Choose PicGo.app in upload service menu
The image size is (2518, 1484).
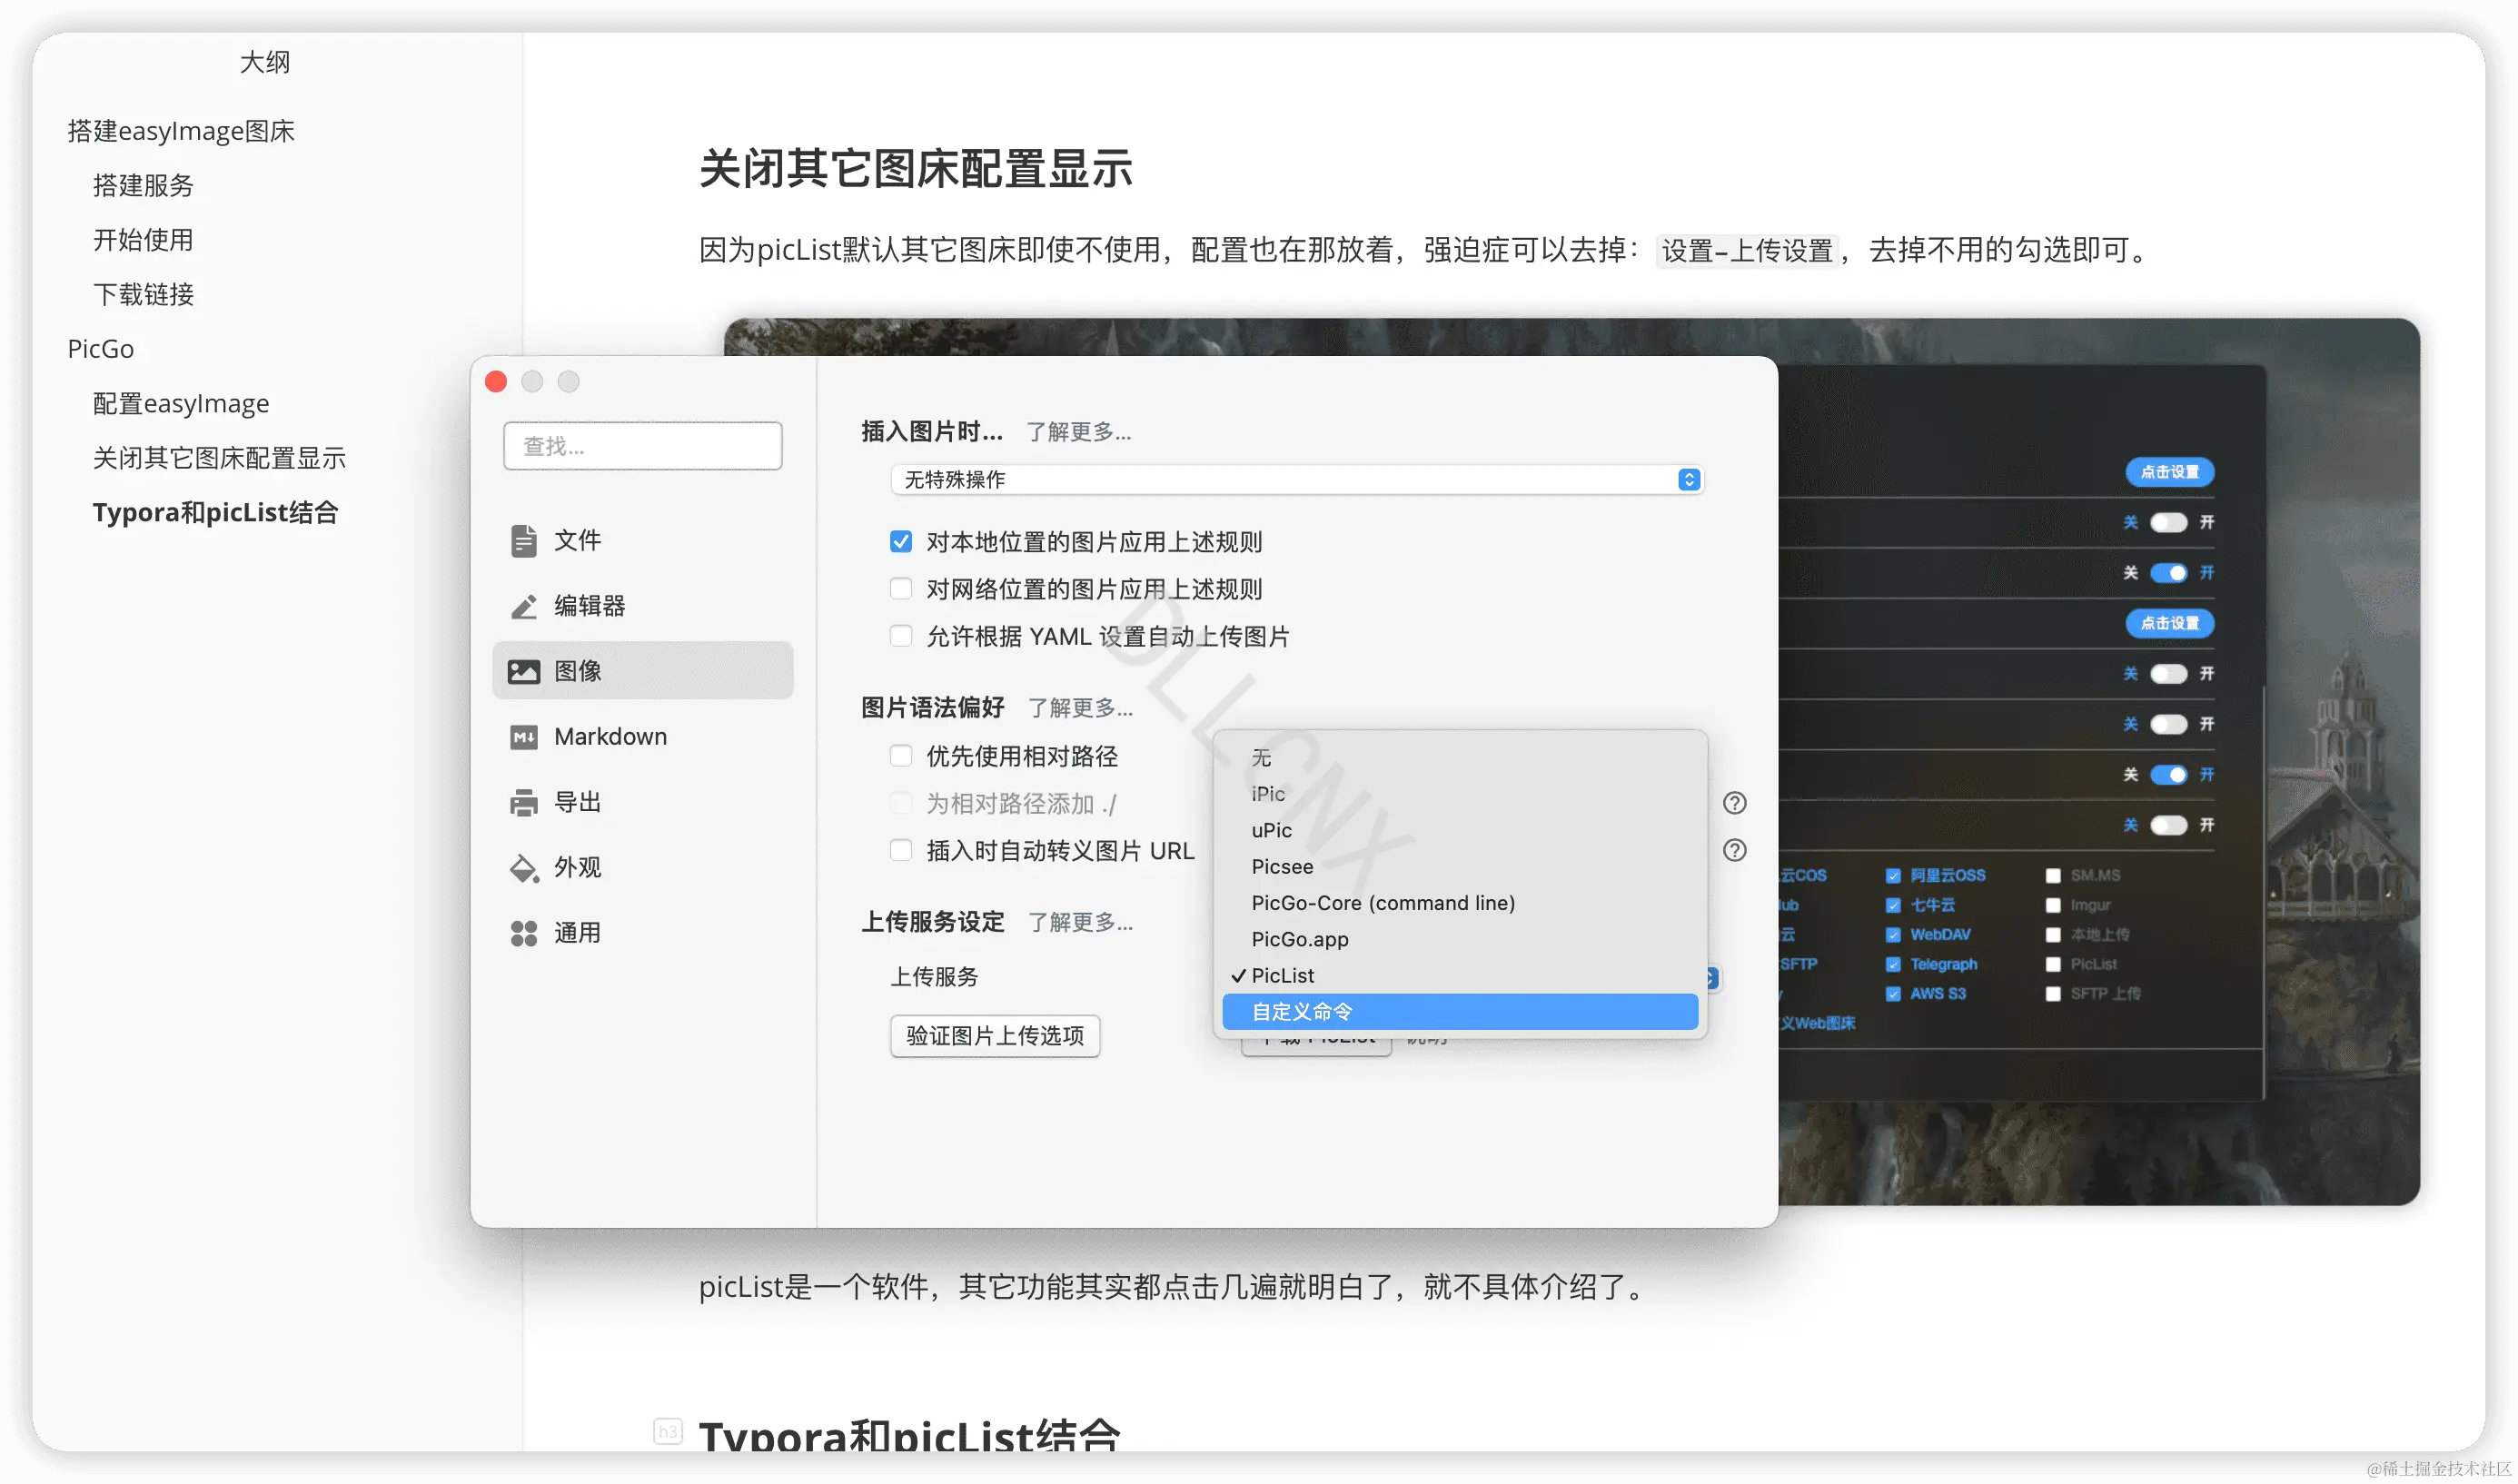tap(1459, 939)
